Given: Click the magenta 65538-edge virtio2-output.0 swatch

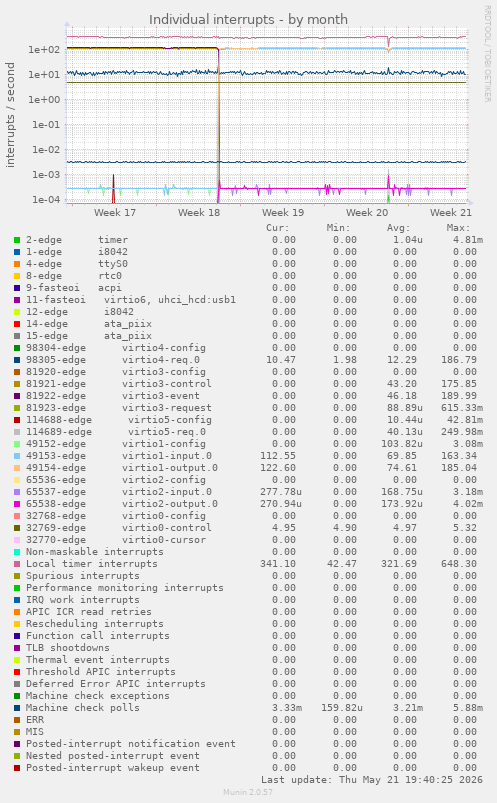Looking at the screenshot, I should click(x=17, y=504).
